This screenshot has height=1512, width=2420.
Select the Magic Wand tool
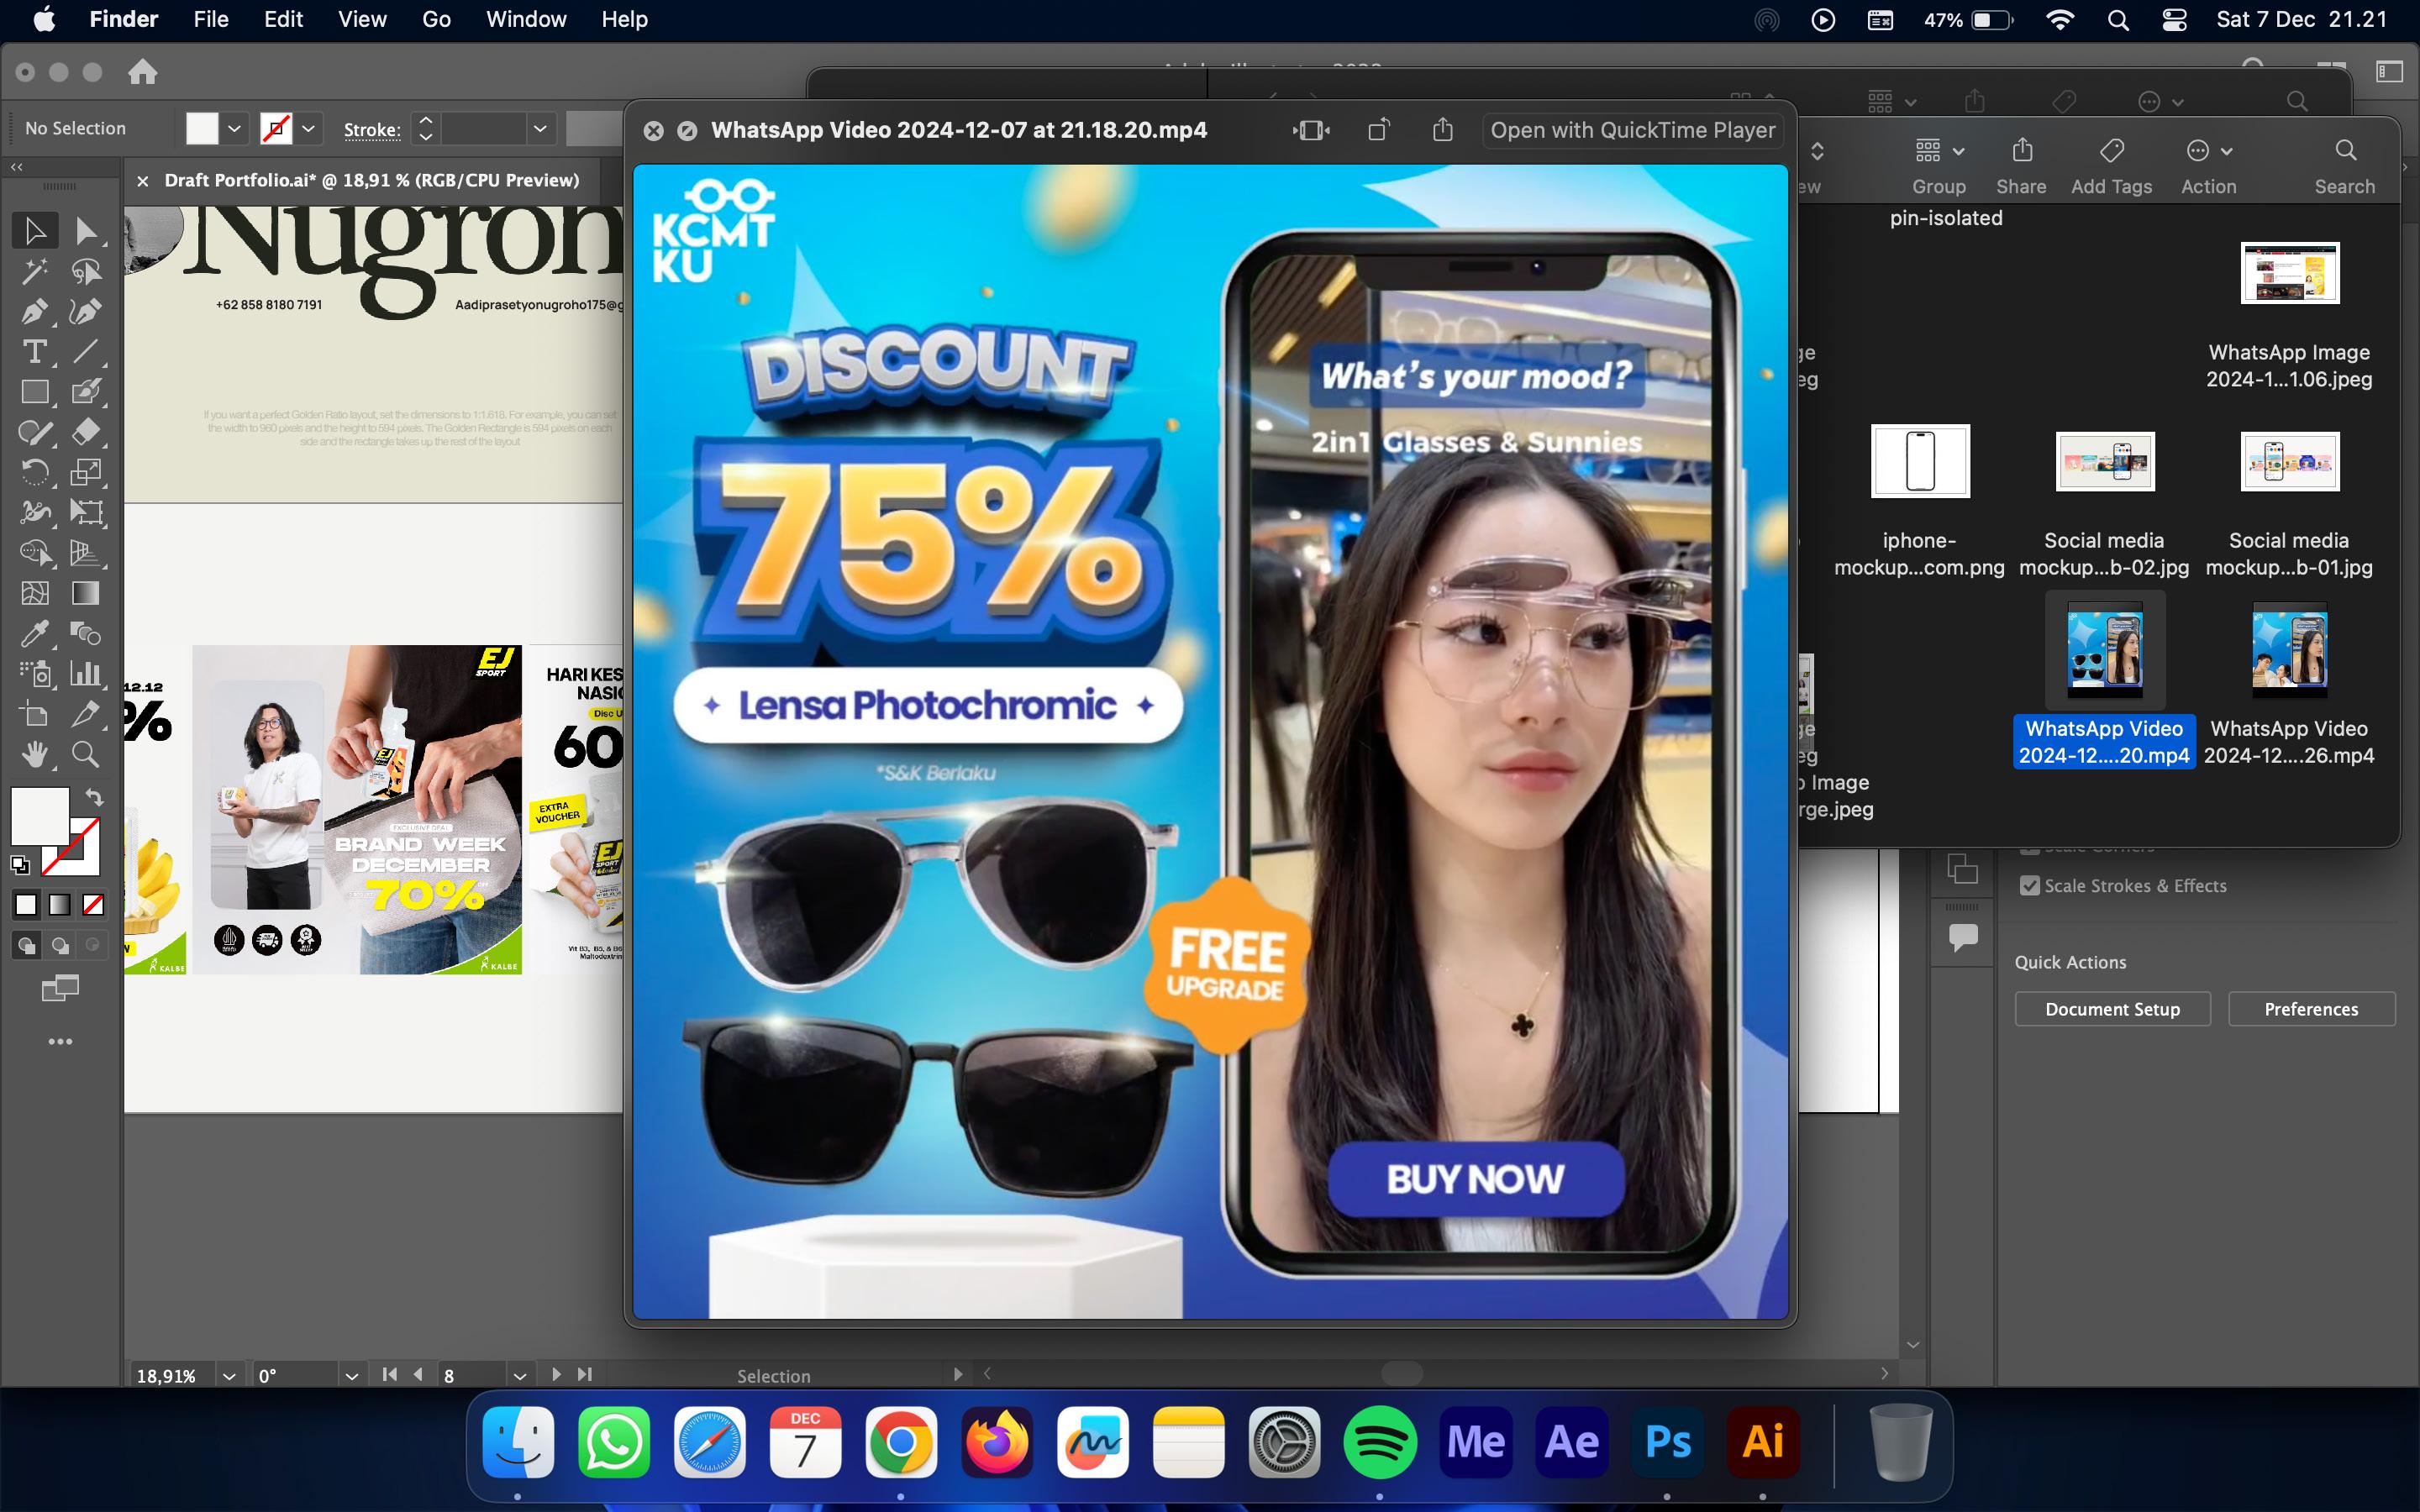pyautogui.click(x=34, y=271)
